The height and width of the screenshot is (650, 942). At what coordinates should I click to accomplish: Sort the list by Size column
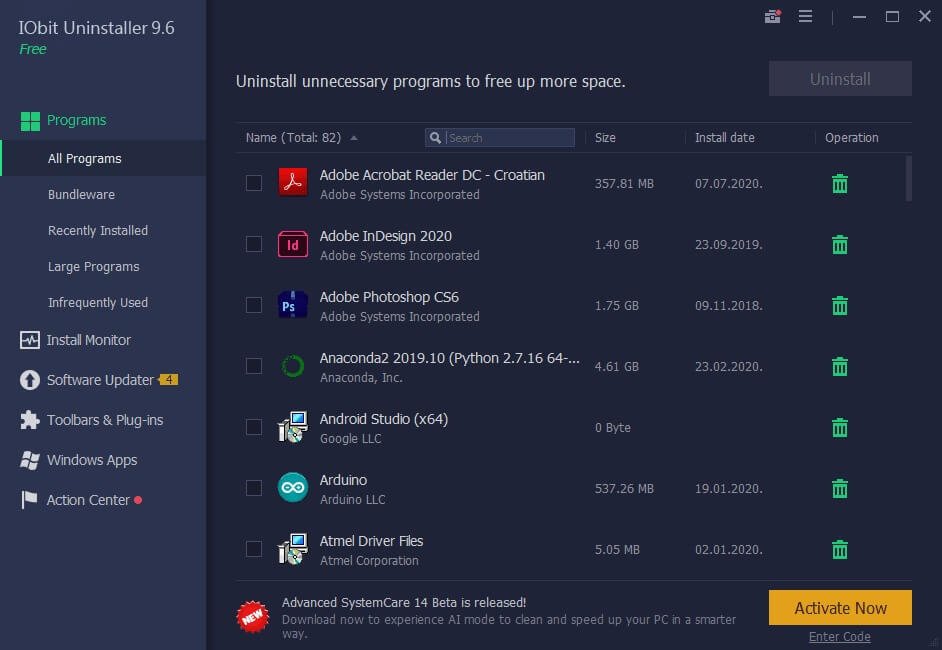tap(605, 138)
